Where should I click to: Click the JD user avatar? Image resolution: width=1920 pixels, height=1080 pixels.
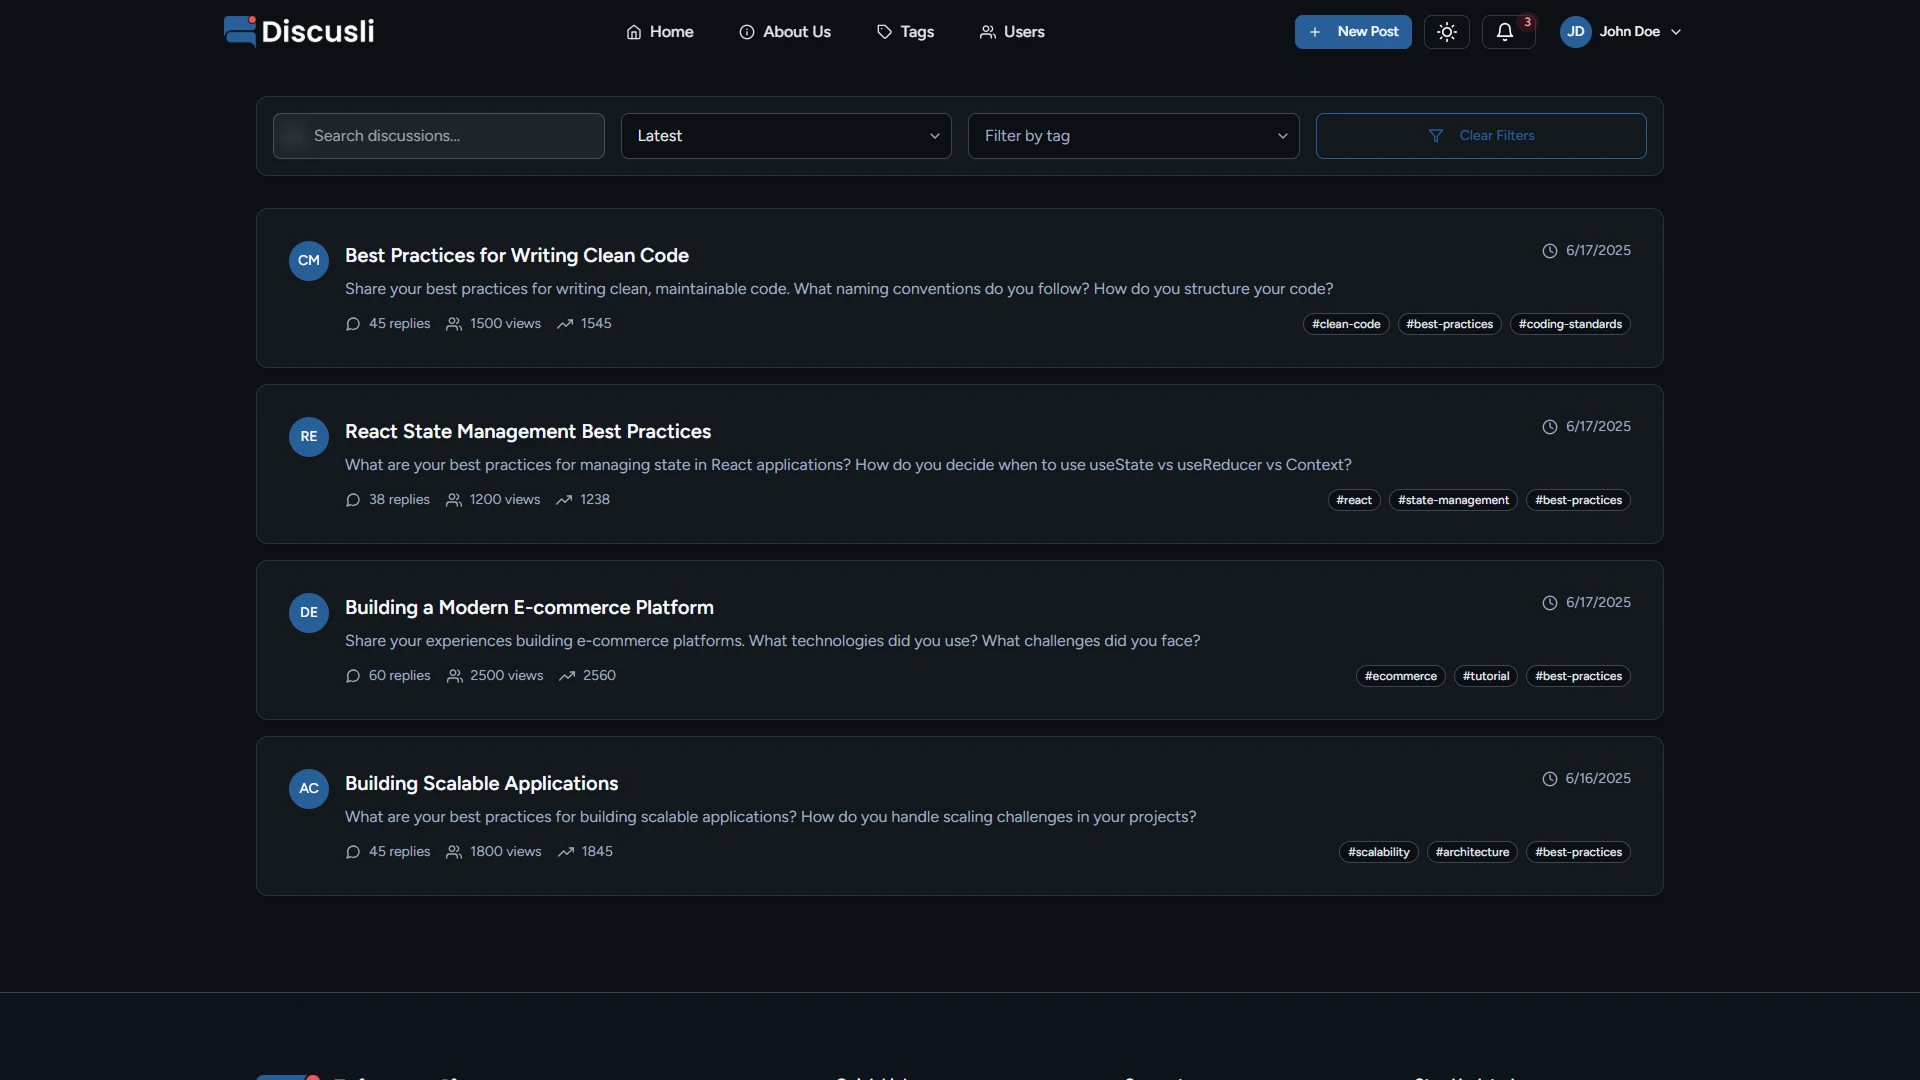coord(1576,32)
